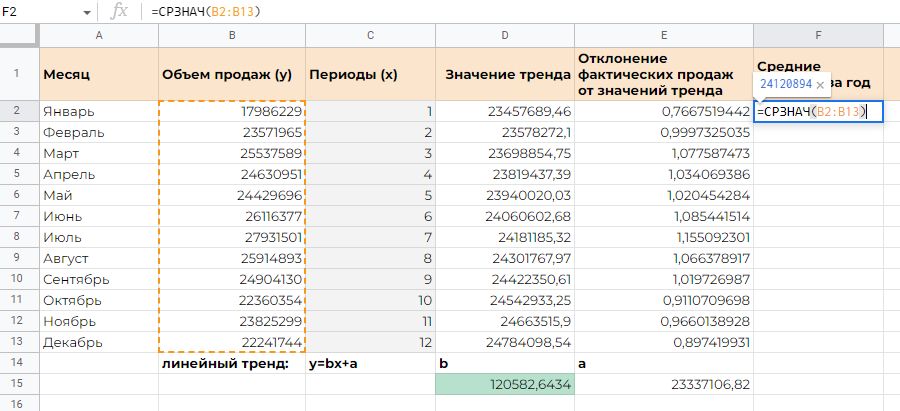Click trend value 23940020,03
Viewport: 900px width, 411px height.
point(505,195)
